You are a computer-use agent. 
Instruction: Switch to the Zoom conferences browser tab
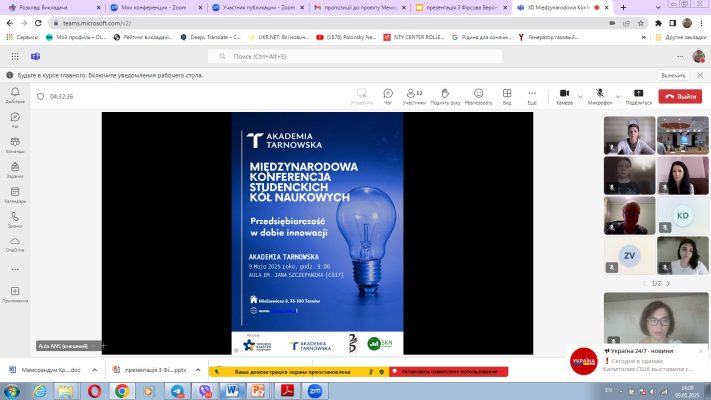(x=156, y=8)
